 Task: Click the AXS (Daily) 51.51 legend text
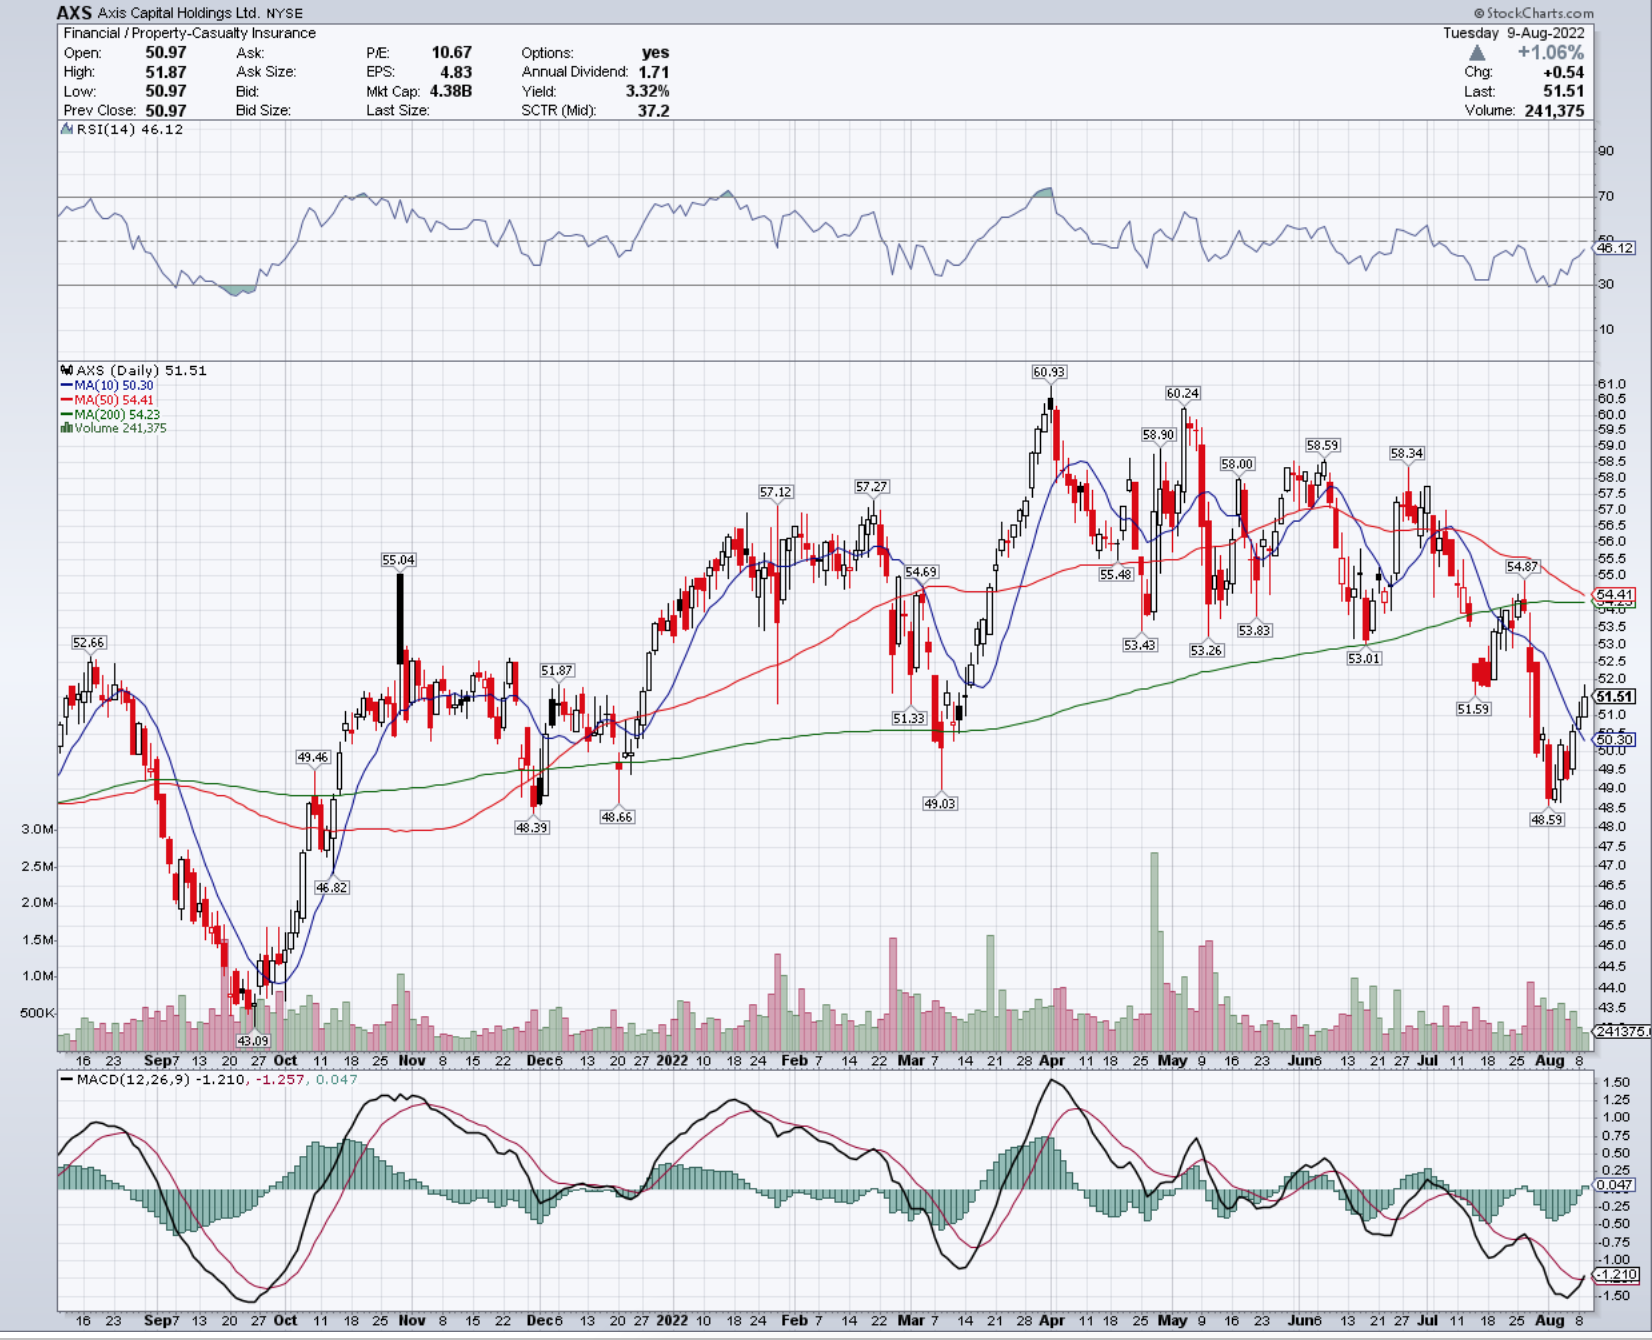[x=141, y=370]
